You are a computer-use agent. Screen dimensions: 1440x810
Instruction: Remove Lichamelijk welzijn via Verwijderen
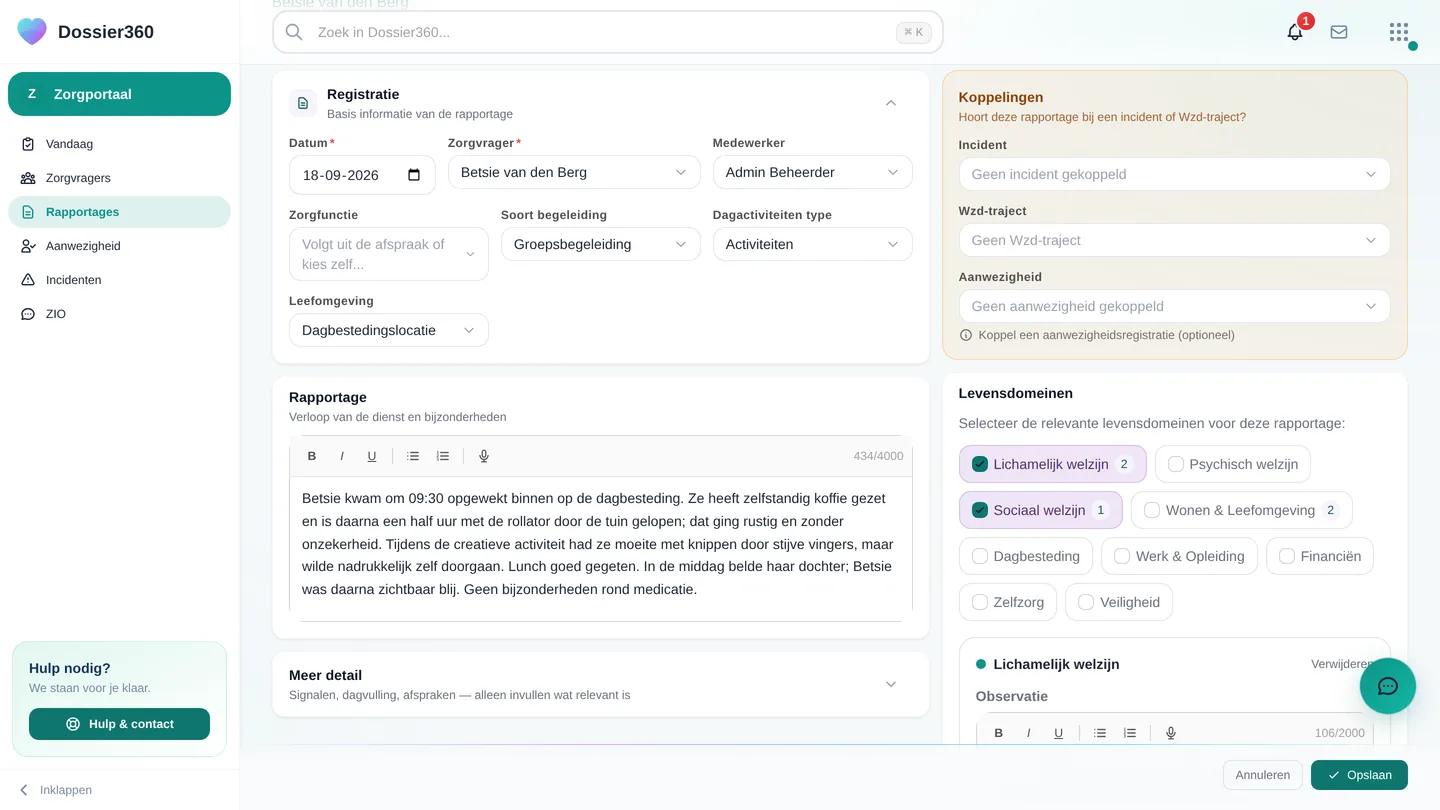[x=1342, y=664]
